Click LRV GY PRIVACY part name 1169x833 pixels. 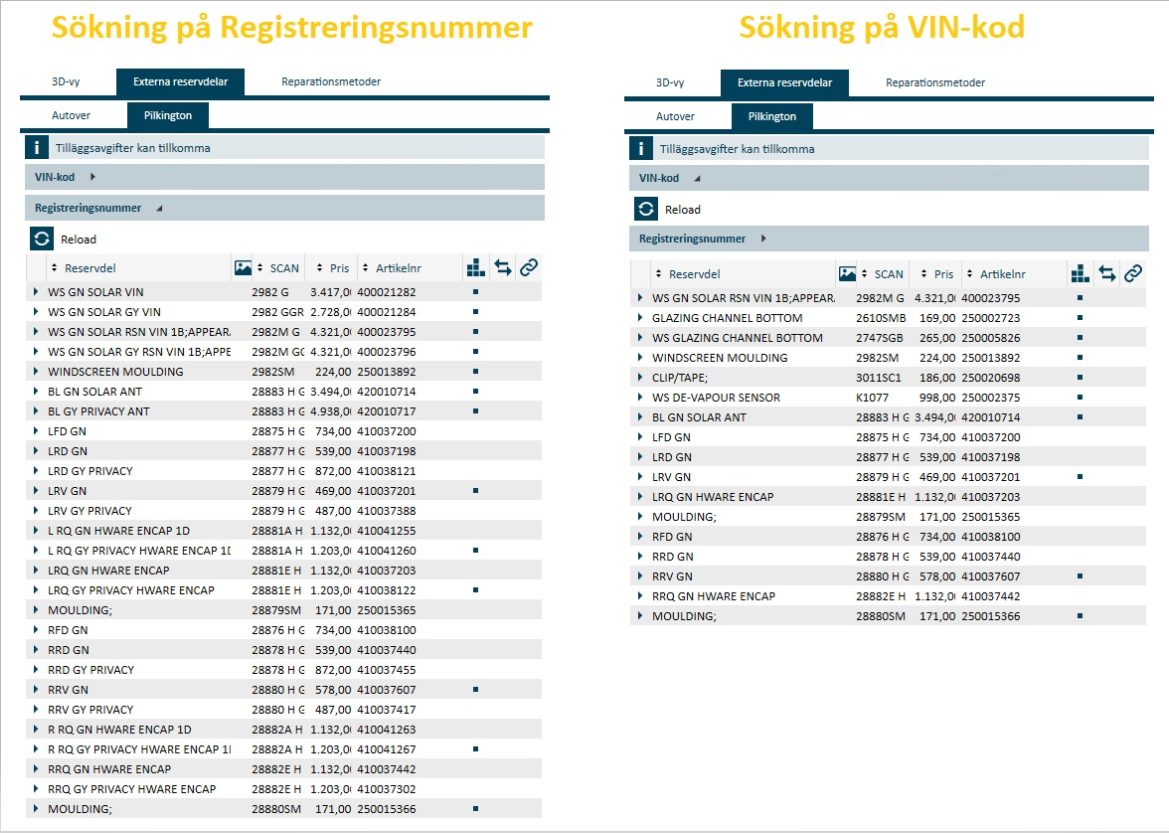pyautogui.click(x=89, y=511)
